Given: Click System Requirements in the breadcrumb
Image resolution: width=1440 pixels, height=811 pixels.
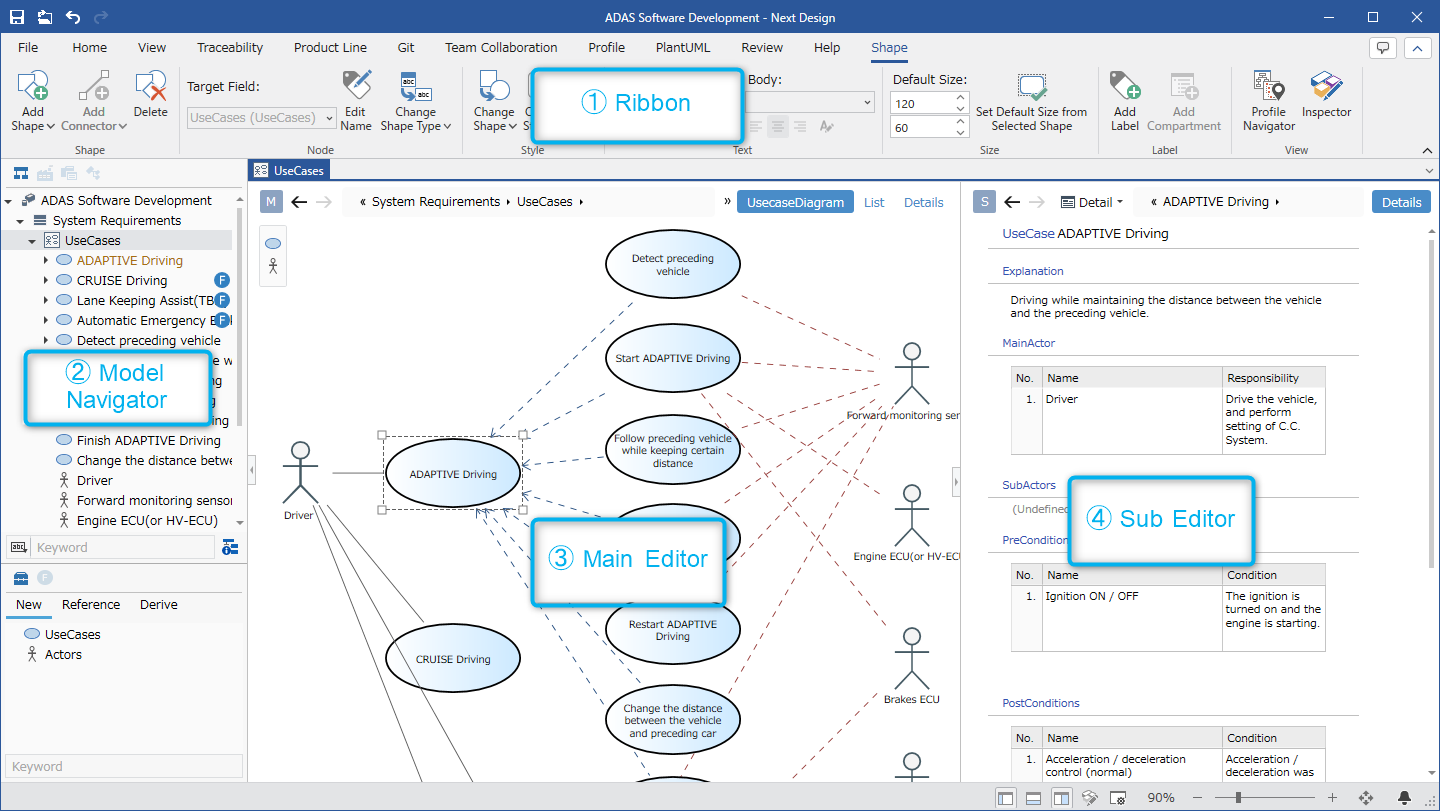Looking at the screenshot, I should (436, 202).
